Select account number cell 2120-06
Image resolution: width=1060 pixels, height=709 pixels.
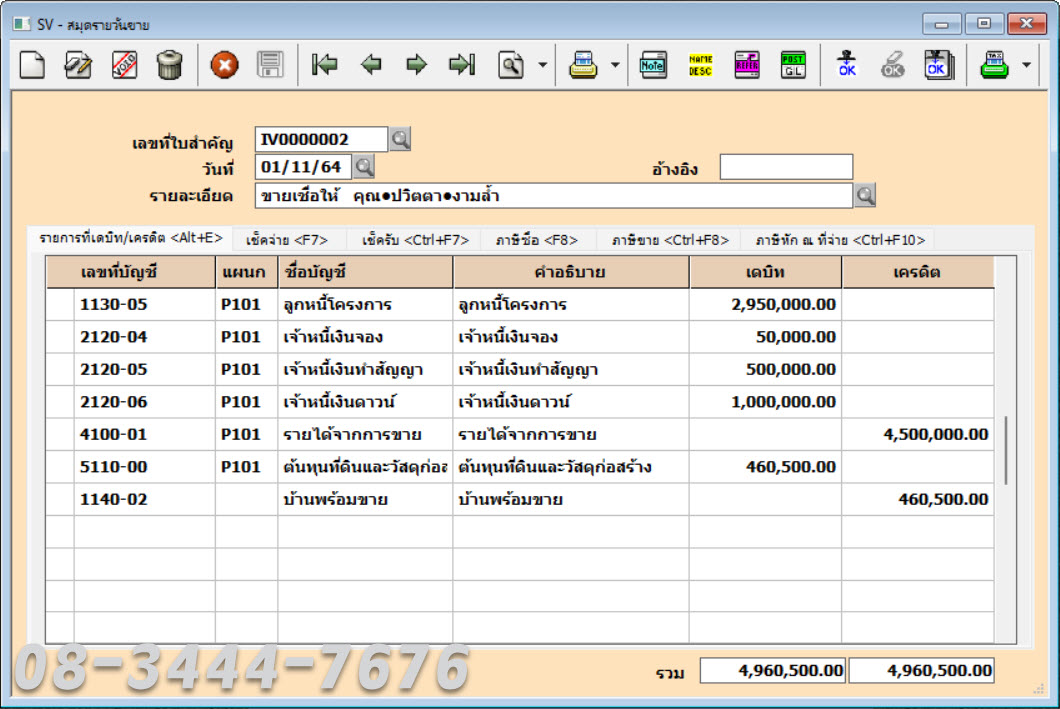145,402
